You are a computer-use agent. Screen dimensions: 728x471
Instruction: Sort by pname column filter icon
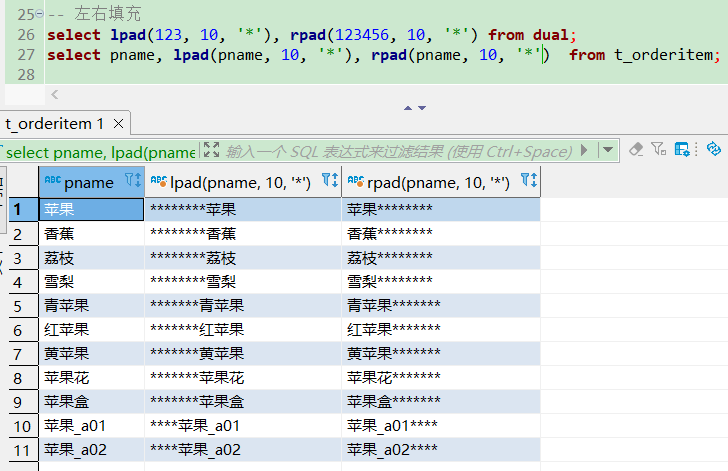[x=133, y=180]
